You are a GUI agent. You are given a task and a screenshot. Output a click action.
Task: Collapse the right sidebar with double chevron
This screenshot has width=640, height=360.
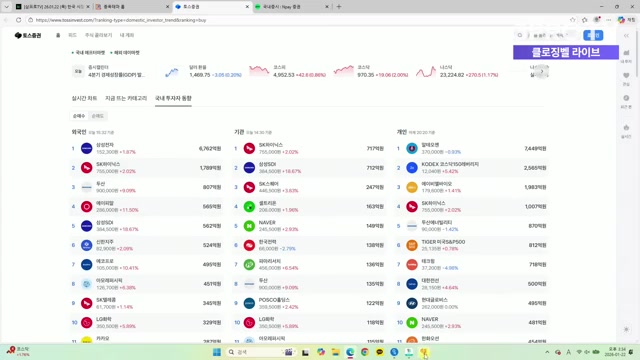626,36
